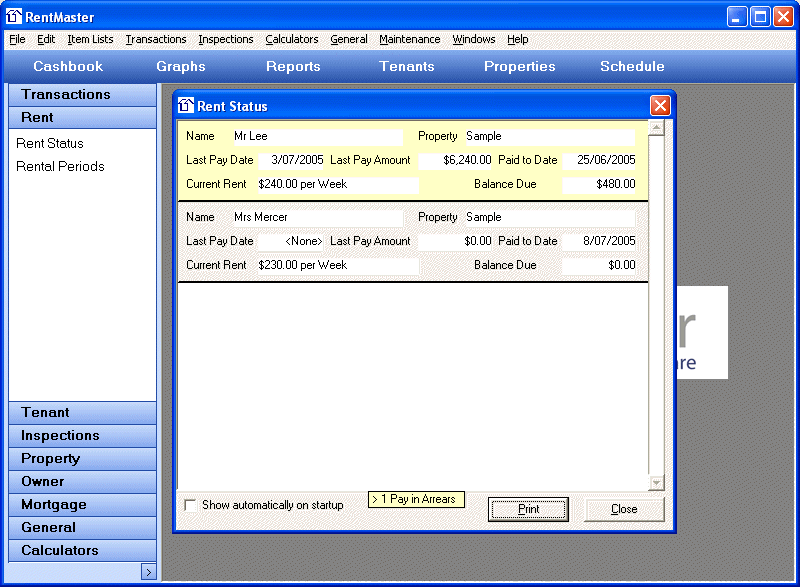Open the Reports section
The width and height of the screenshot is (800, 587).
(x=293, y=66)
